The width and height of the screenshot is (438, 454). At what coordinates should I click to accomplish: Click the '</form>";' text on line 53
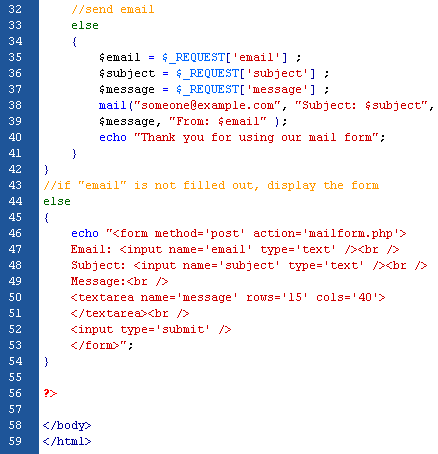[102, 345]
